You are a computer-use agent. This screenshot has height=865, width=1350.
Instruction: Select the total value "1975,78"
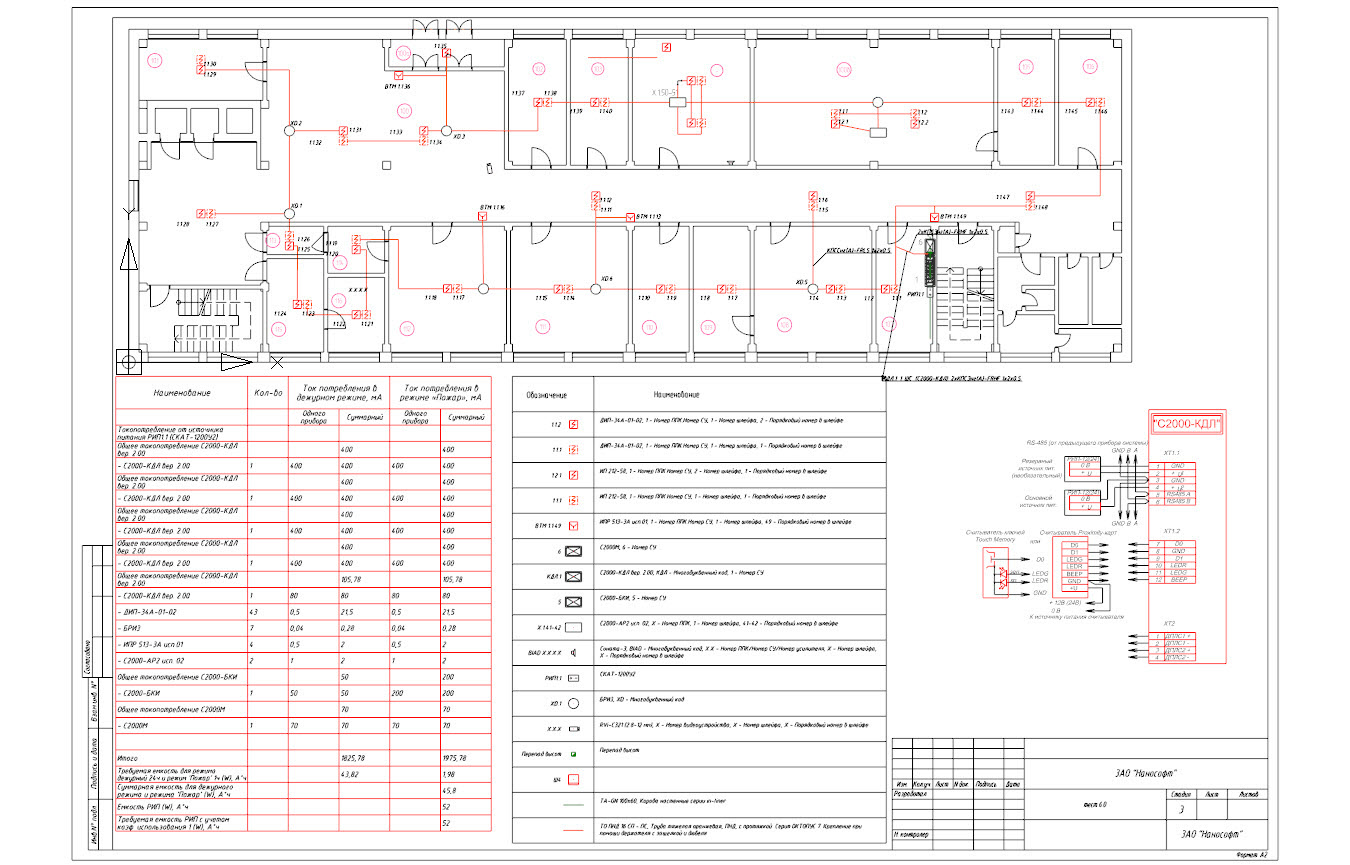pyautogui.click(x=455, y=758)
